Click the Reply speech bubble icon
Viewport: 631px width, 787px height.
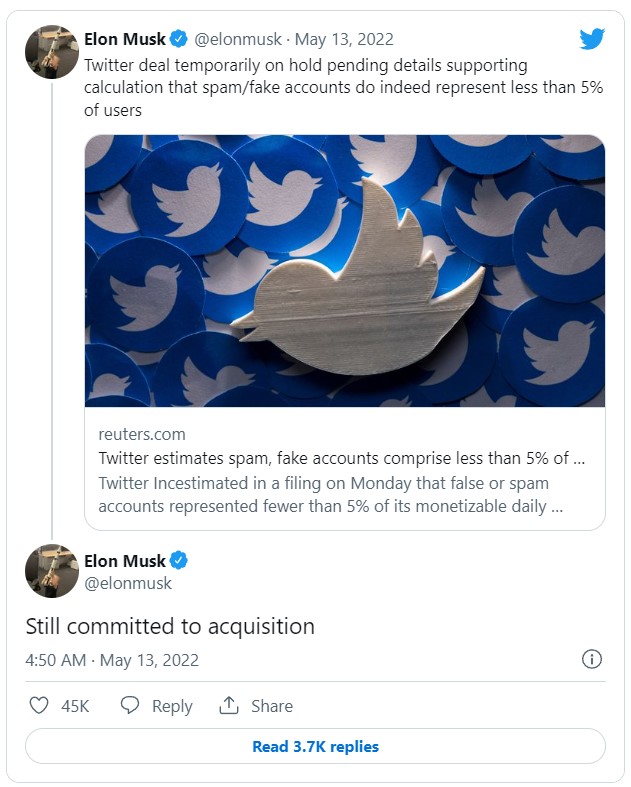pyautogui.click(x=130, y=705)
